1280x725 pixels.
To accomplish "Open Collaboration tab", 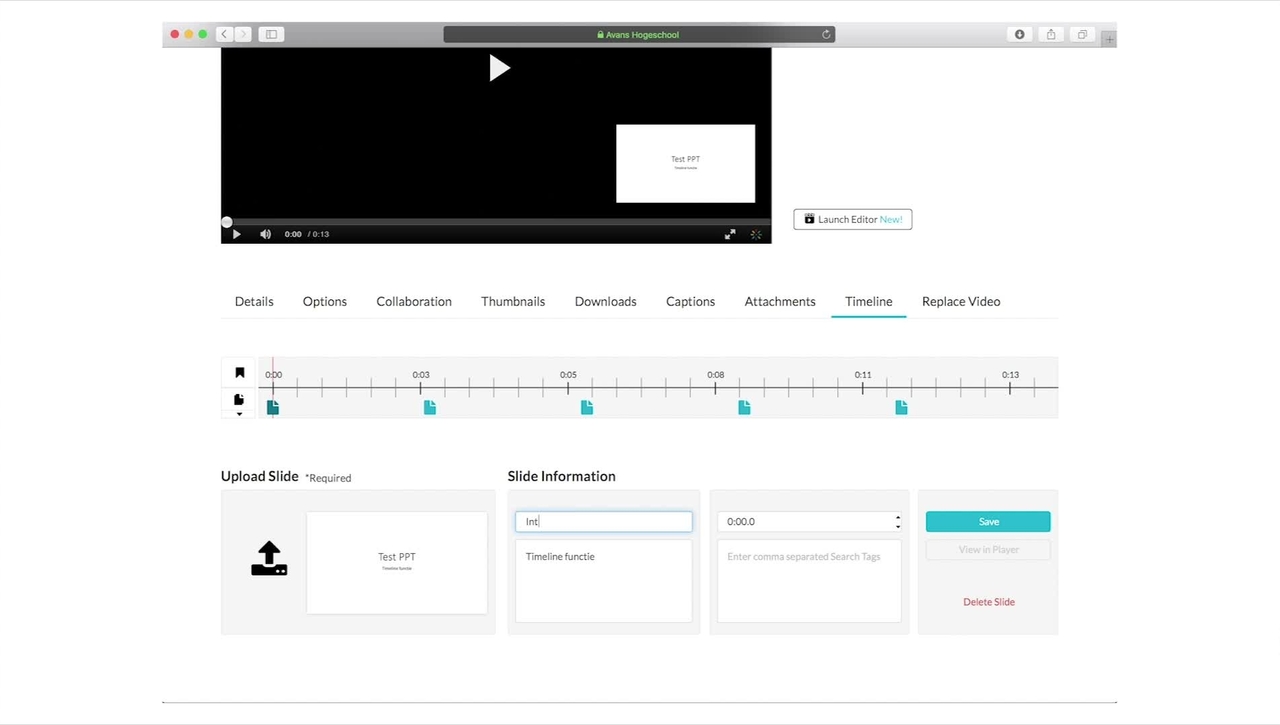I will (414, 301).
